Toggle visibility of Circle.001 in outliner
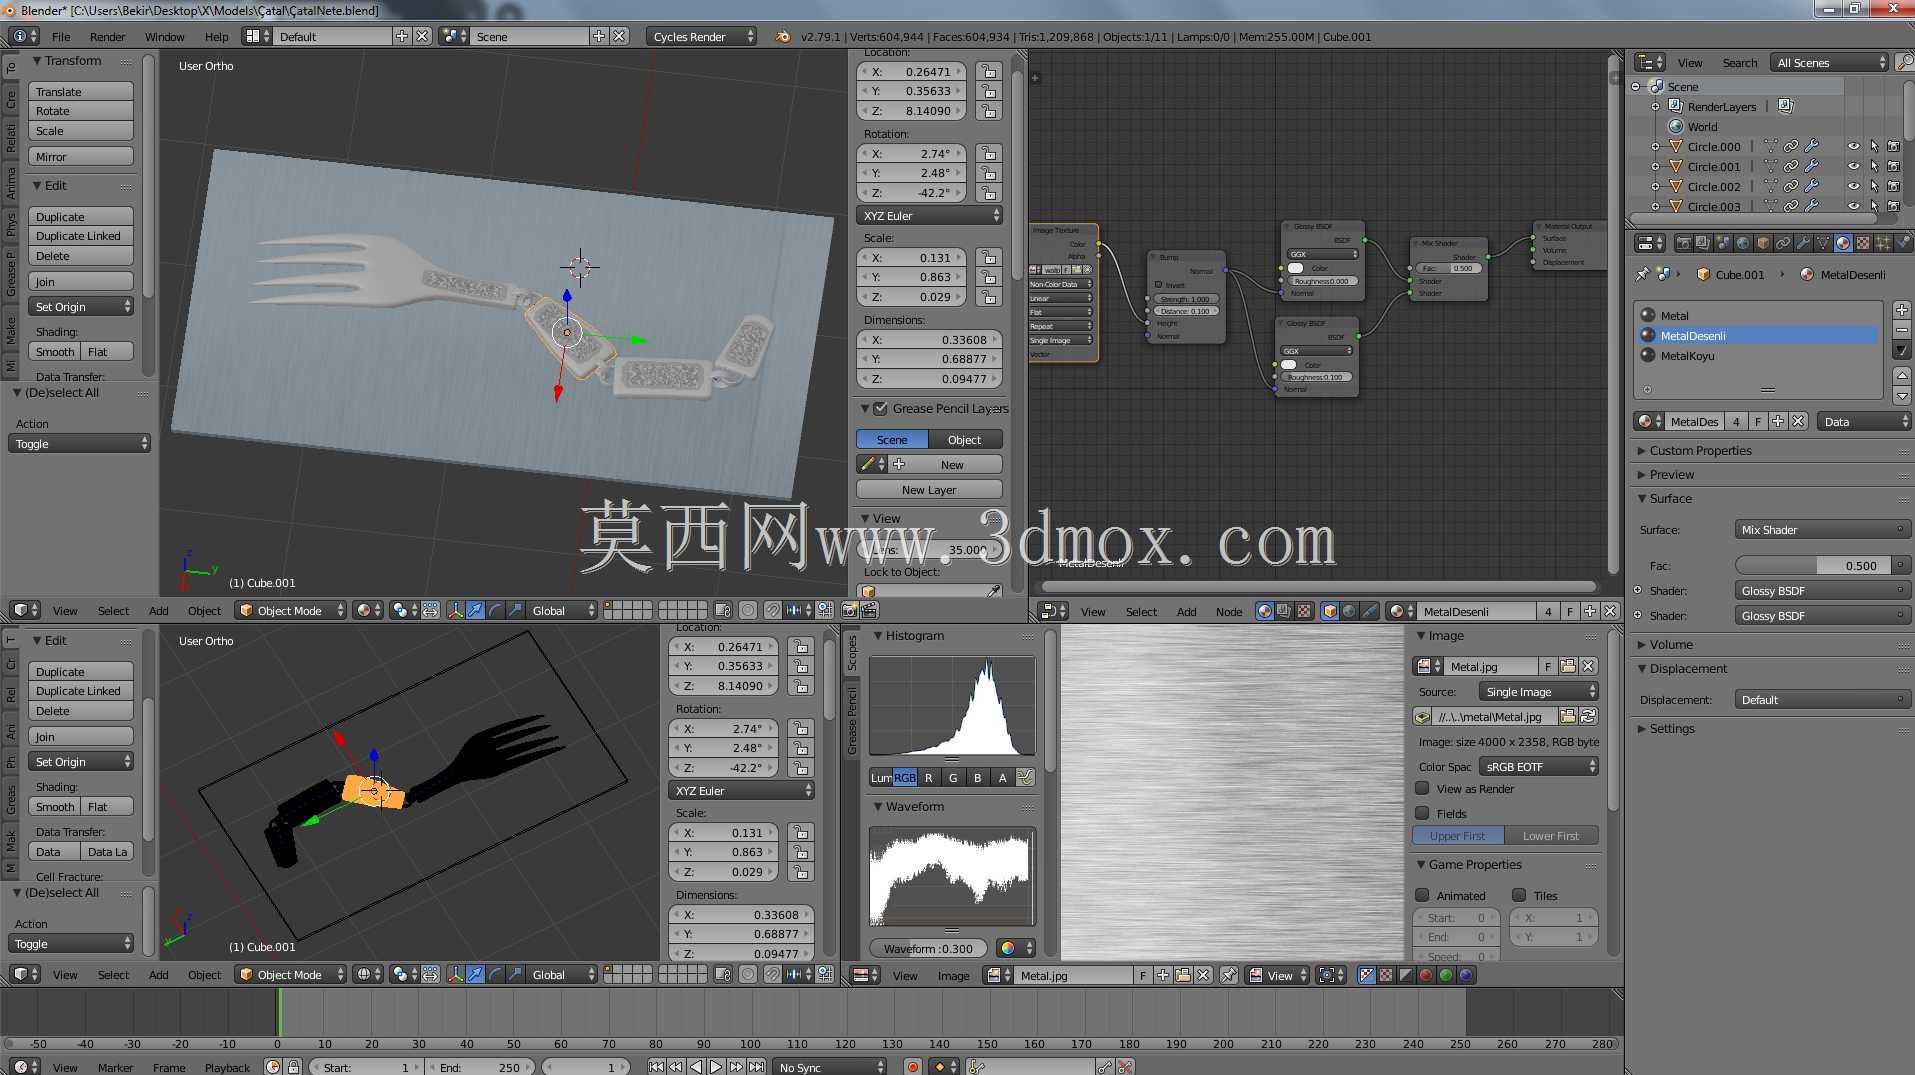This screenshot has height=1075, width=1915. [1853, 166]
